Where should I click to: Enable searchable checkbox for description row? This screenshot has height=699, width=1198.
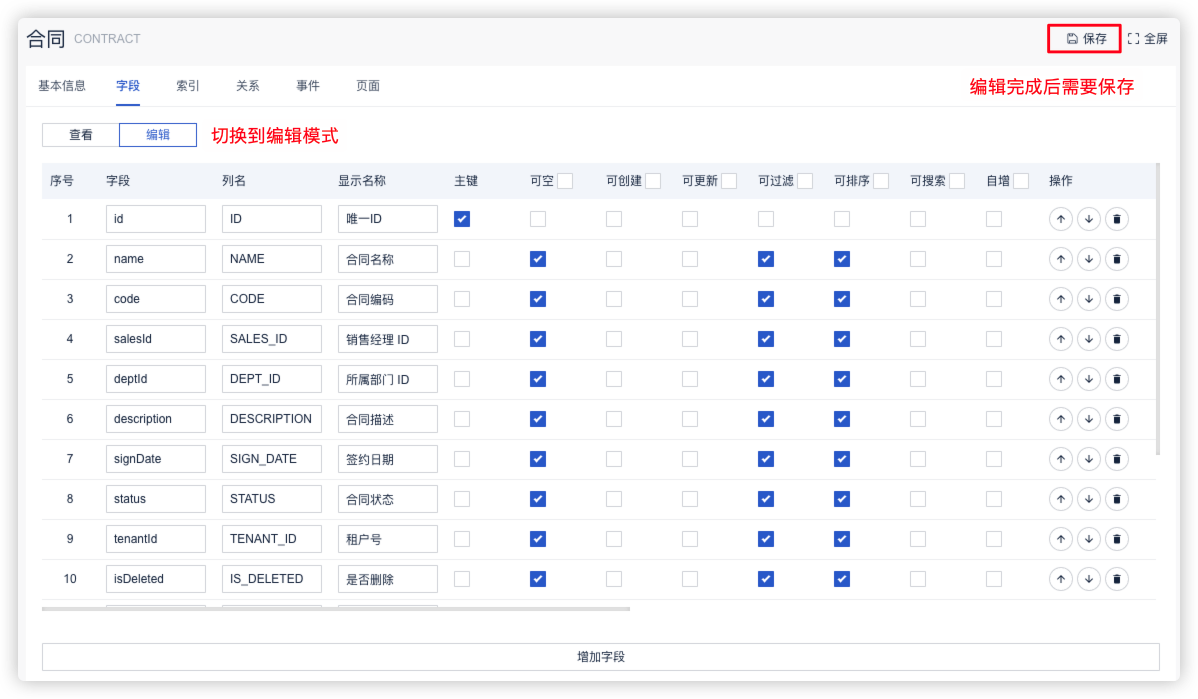[x=918, y=419]
